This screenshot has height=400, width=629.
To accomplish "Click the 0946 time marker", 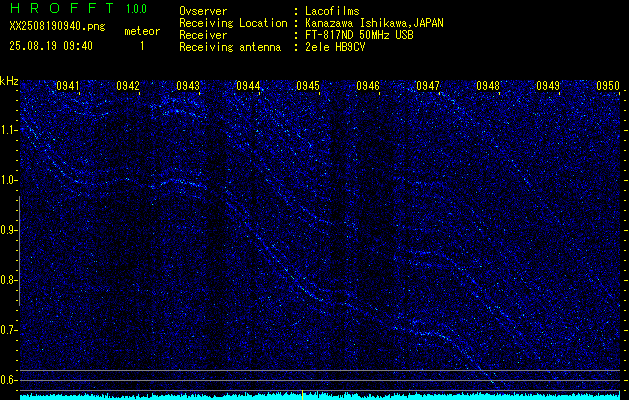I will point(368,86).
